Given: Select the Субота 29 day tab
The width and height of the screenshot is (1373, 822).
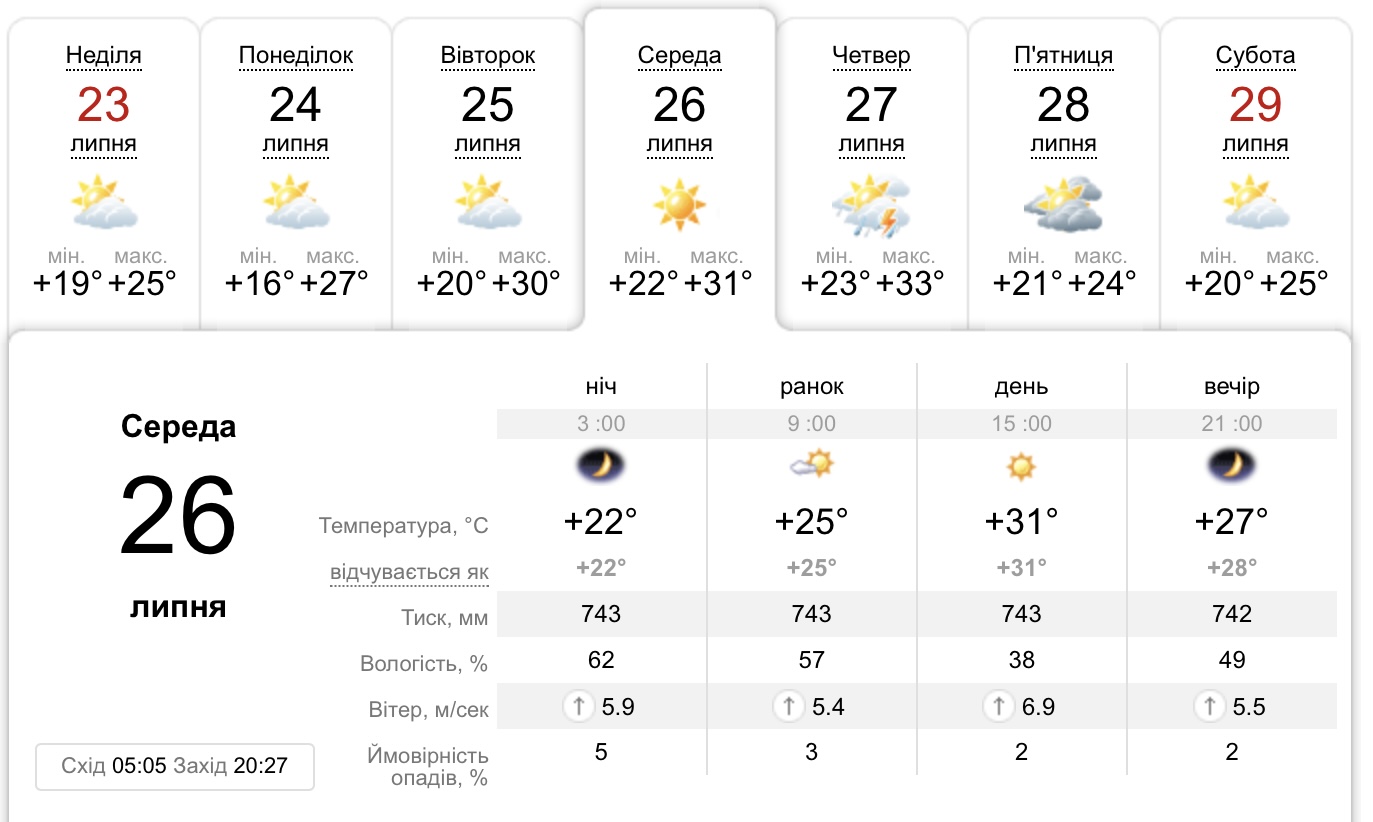Looking at the screenshot, I should [x=1255, y=105].
